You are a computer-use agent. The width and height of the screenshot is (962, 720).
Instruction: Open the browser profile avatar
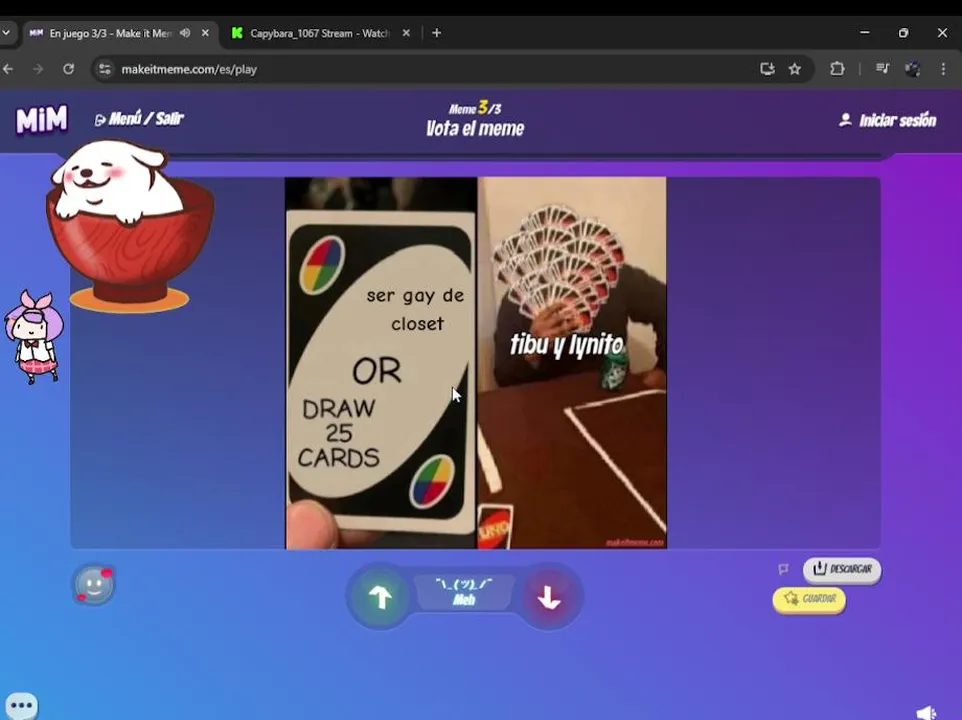point(912,69)
